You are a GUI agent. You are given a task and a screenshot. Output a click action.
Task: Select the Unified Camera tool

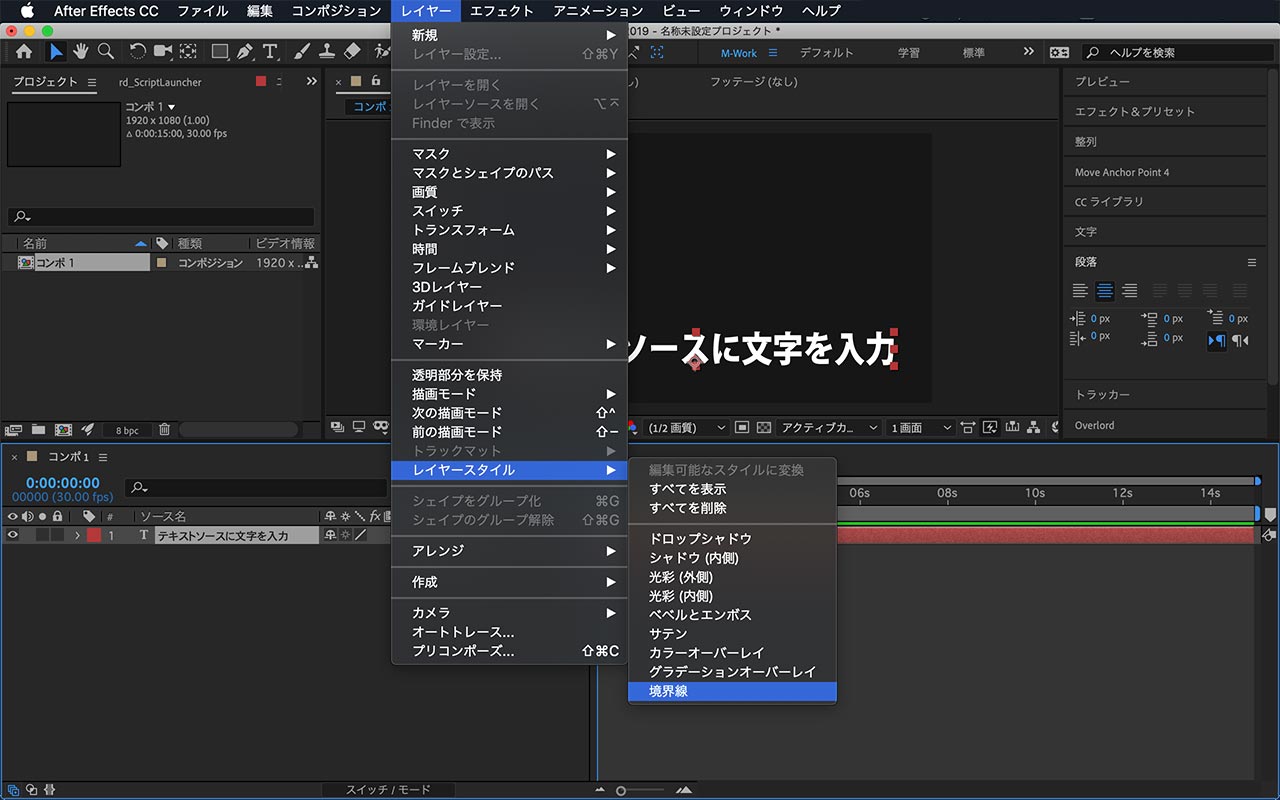point(163,52)
